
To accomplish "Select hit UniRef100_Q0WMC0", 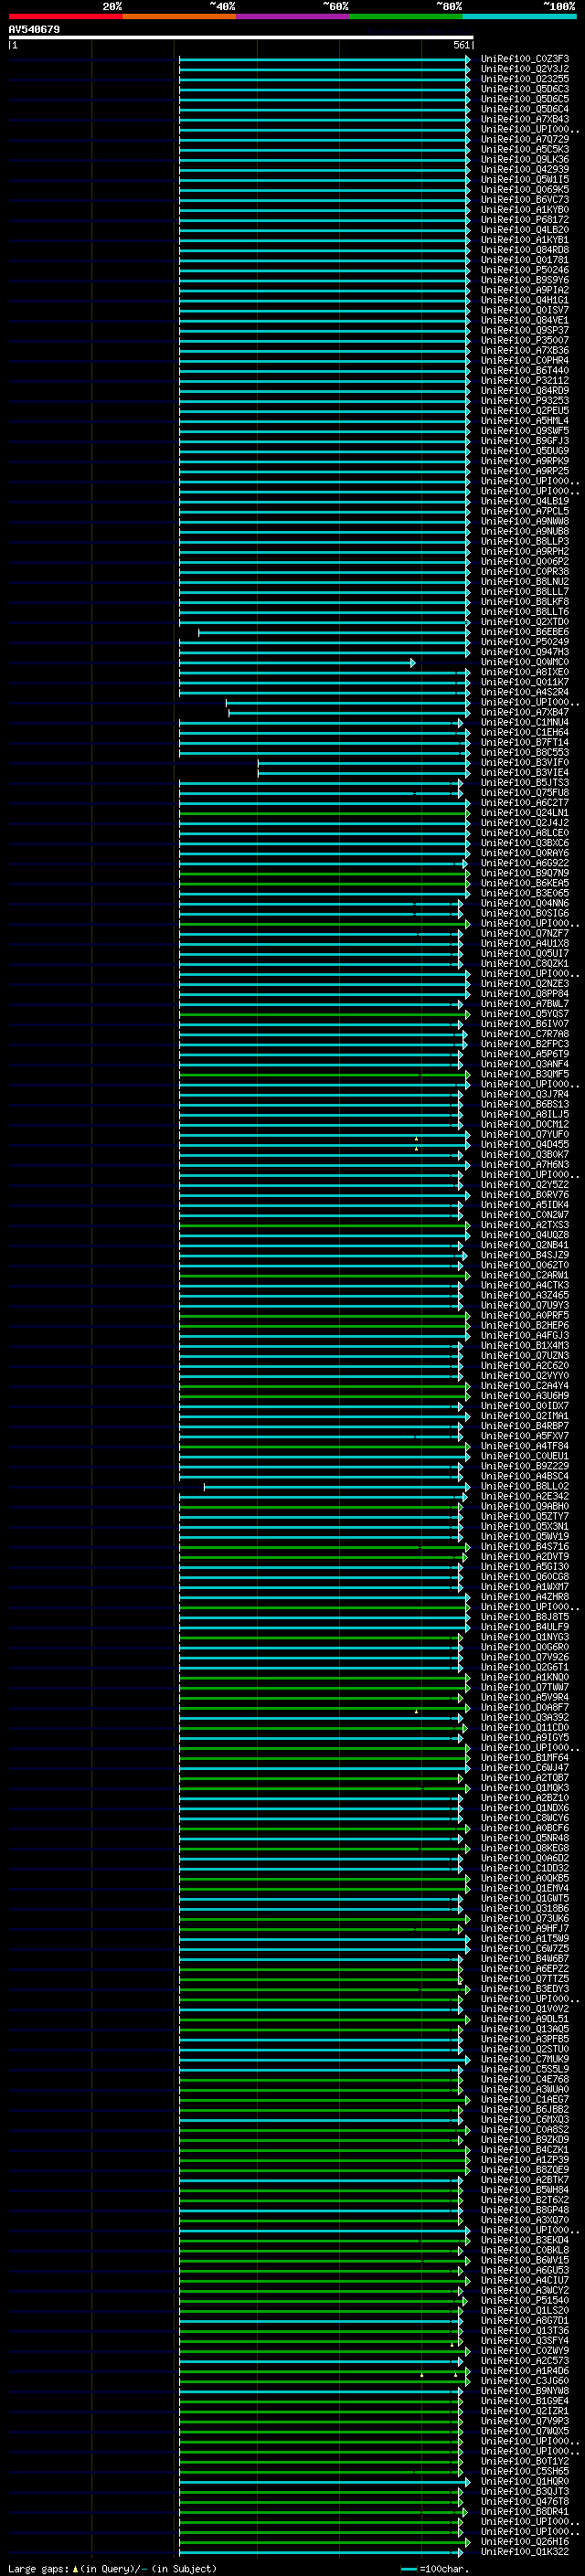I will pos(524,662).
